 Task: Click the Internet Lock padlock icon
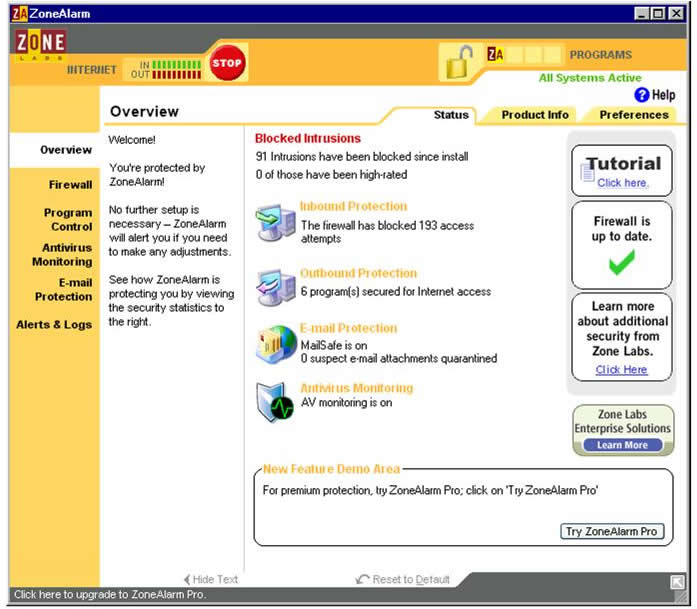459,62
